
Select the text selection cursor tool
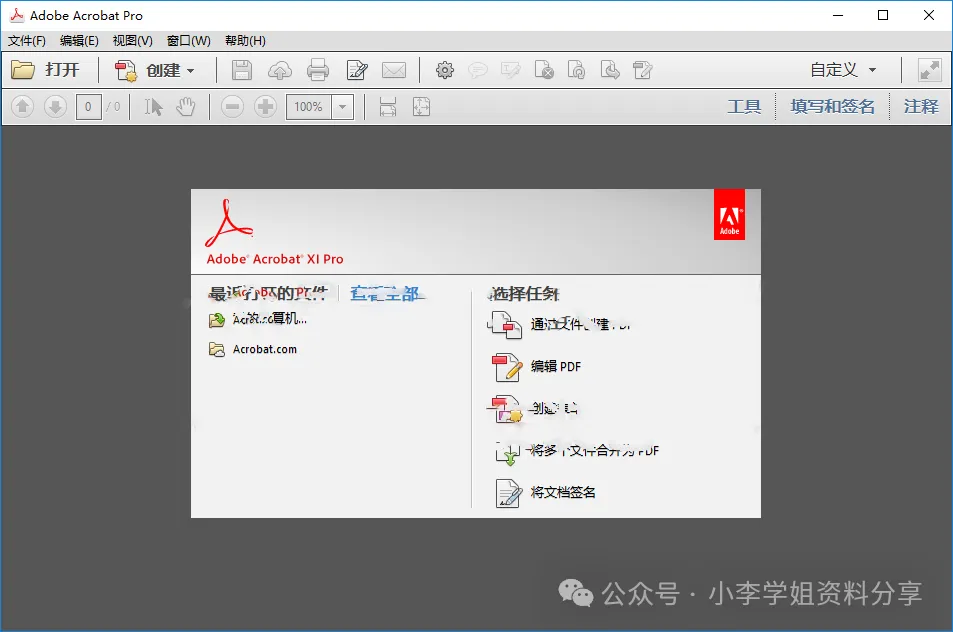coord(153,107)
